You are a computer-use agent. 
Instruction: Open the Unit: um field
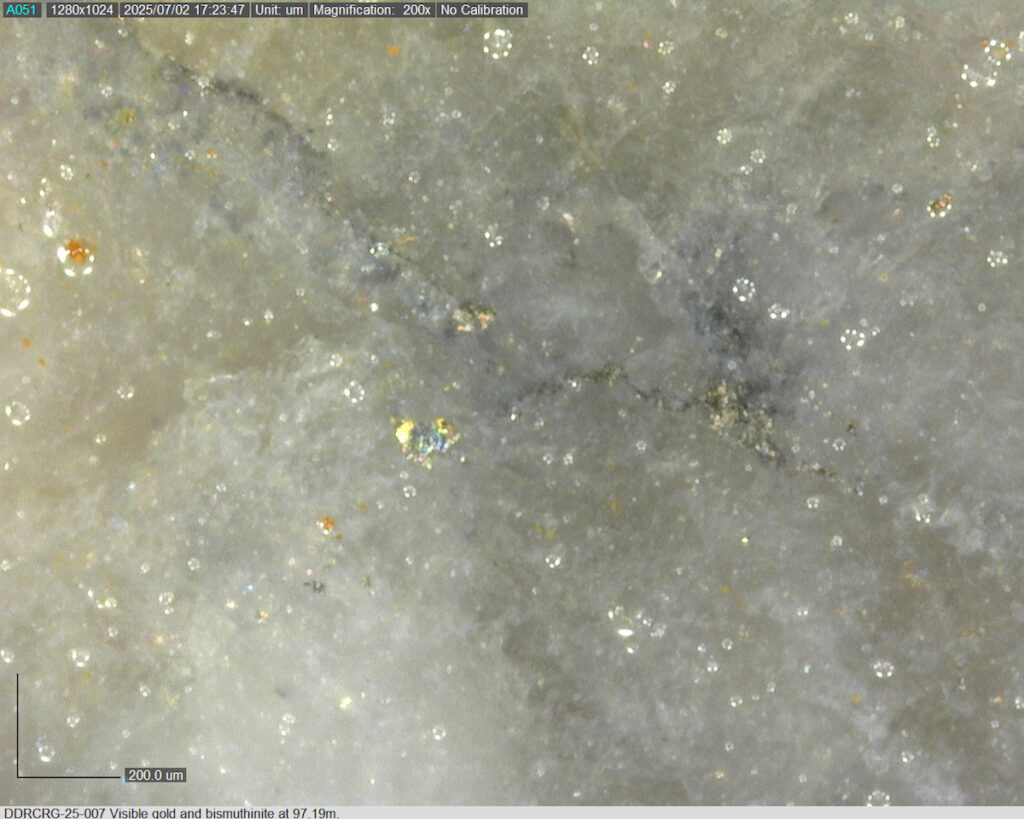[x=279, y=10]
